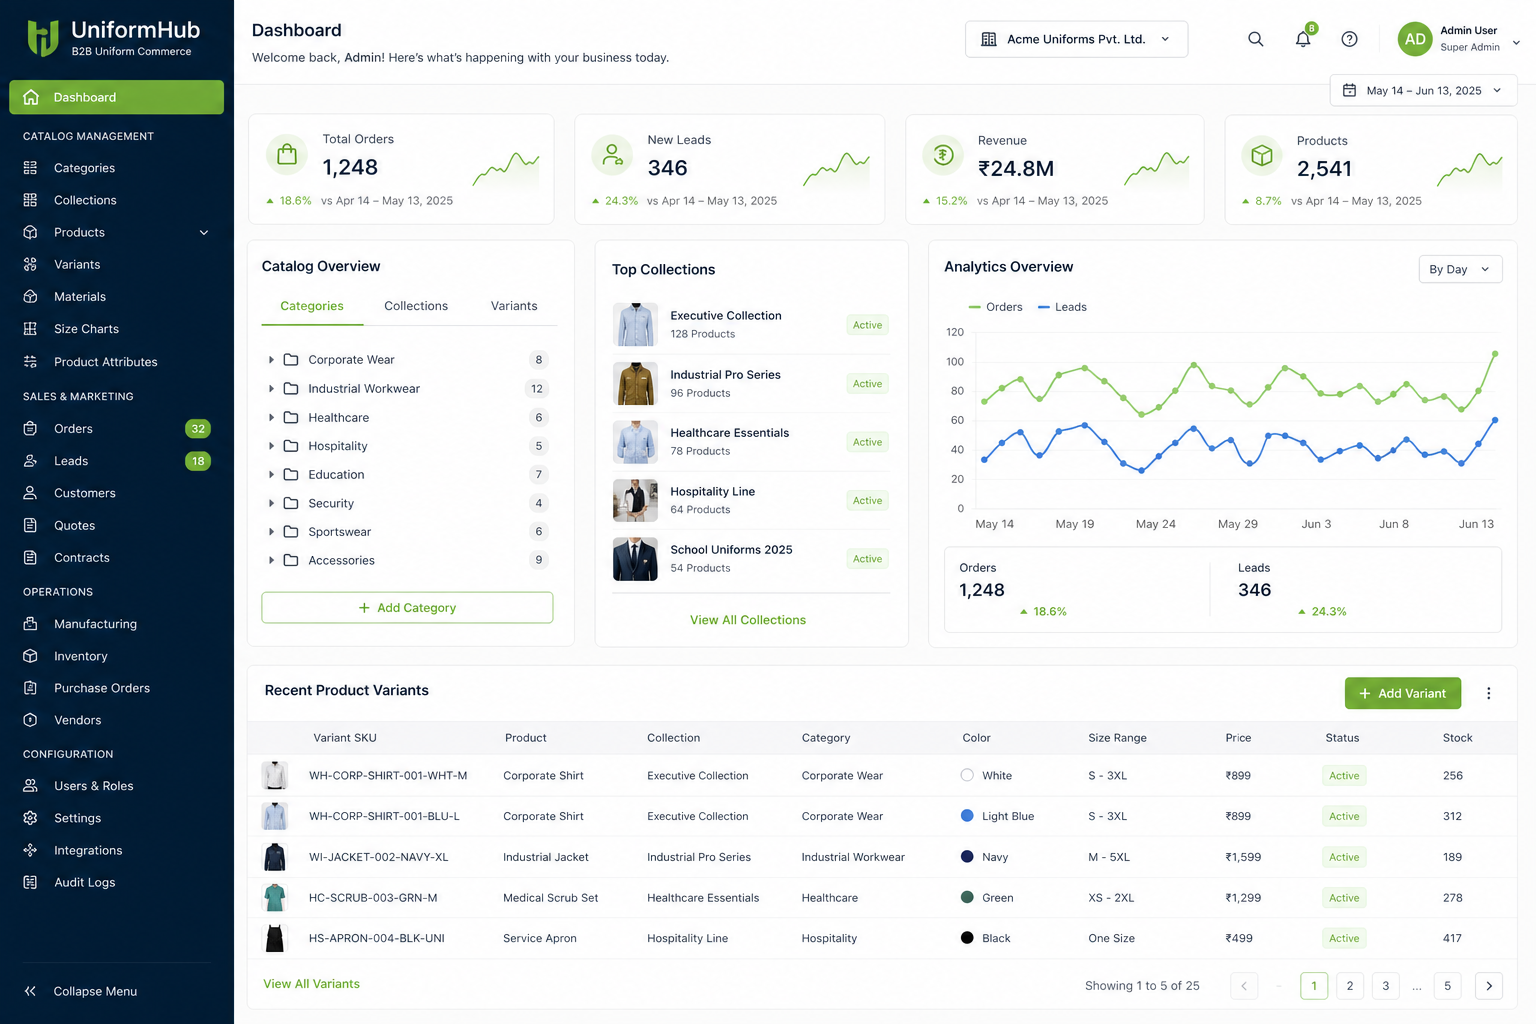Open the date range dropdown
The width and height of the screenshot is (1536, 1024).
tap(1423, 90)
